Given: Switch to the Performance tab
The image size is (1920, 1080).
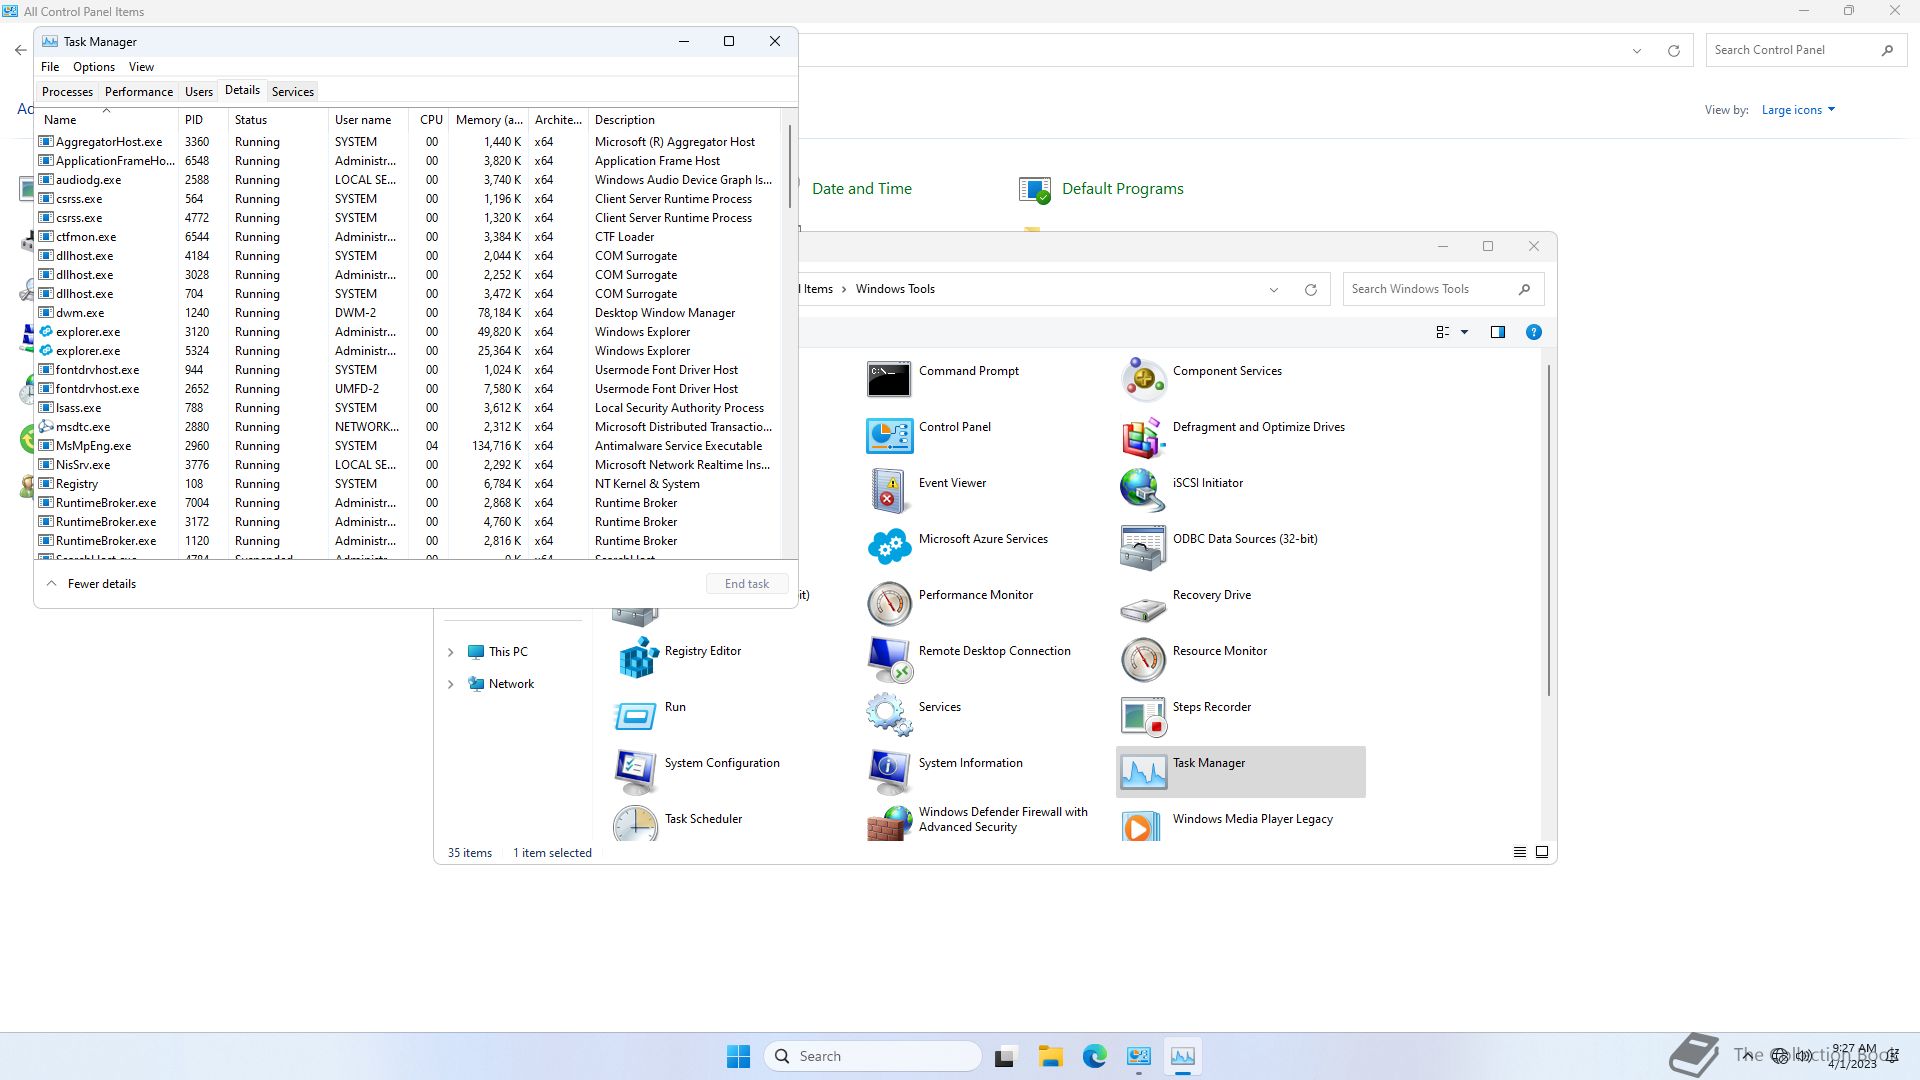Looking at the screenshot, I should pos(139,92).
